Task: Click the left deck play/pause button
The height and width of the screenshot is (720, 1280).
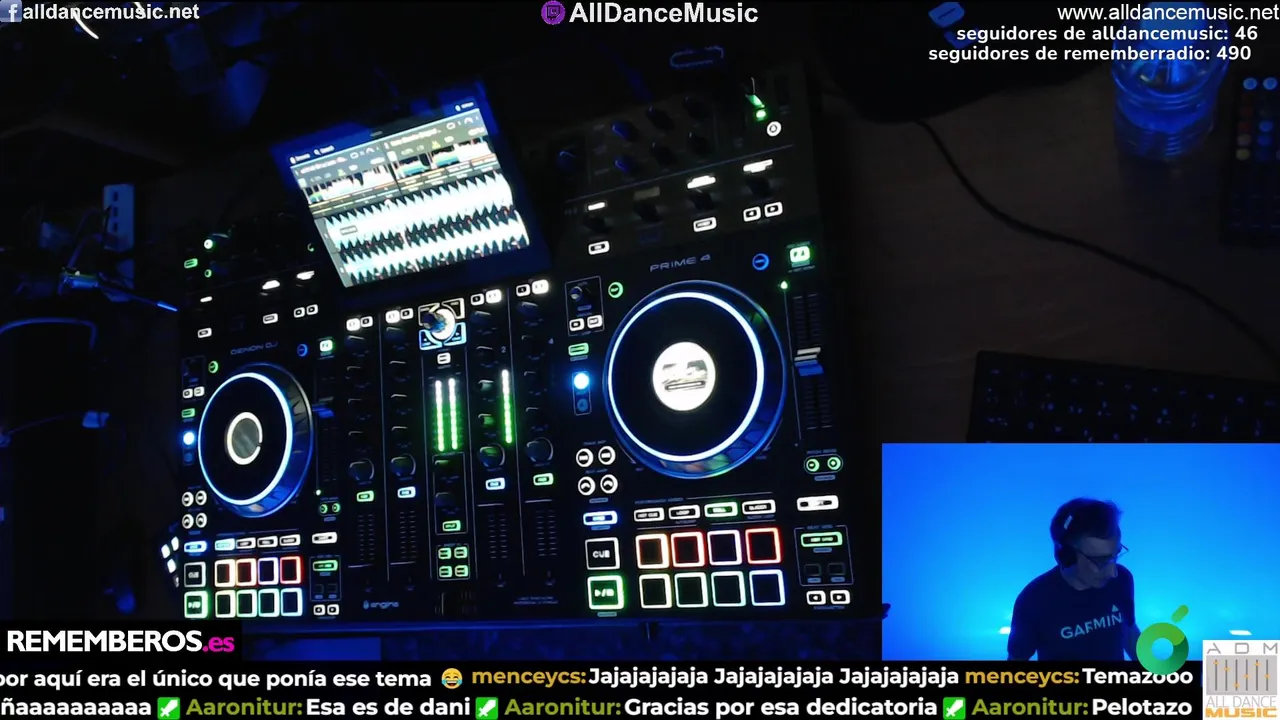Action: (195, 604)
